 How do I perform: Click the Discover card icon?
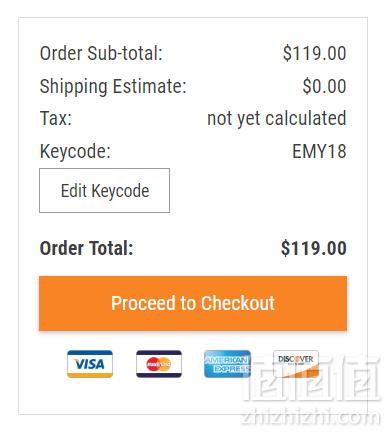click(x=296, y=364)
